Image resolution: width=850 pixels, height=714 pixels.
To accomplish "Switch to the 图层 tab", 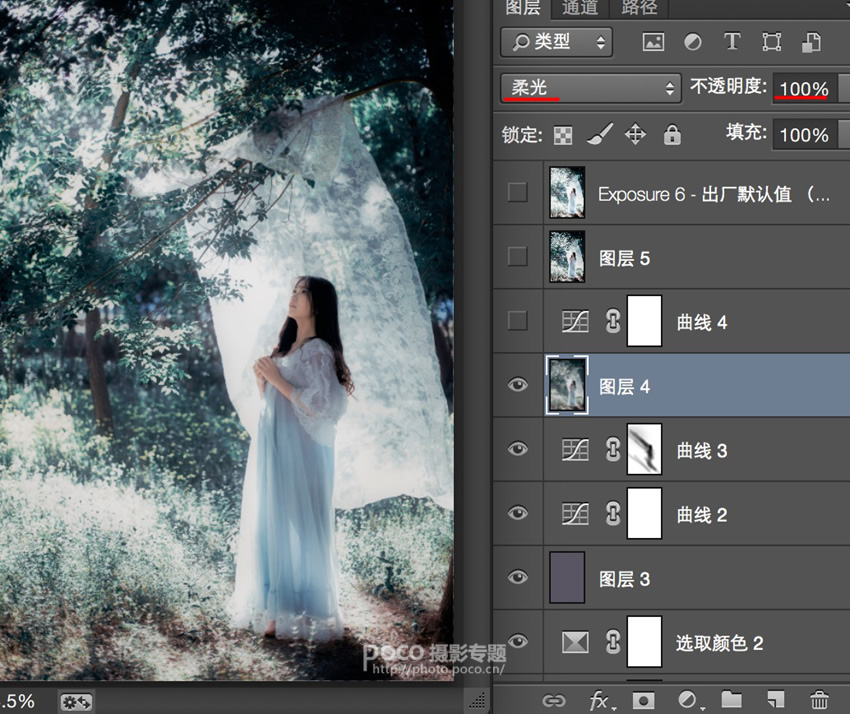I will [x=523, y=8].
